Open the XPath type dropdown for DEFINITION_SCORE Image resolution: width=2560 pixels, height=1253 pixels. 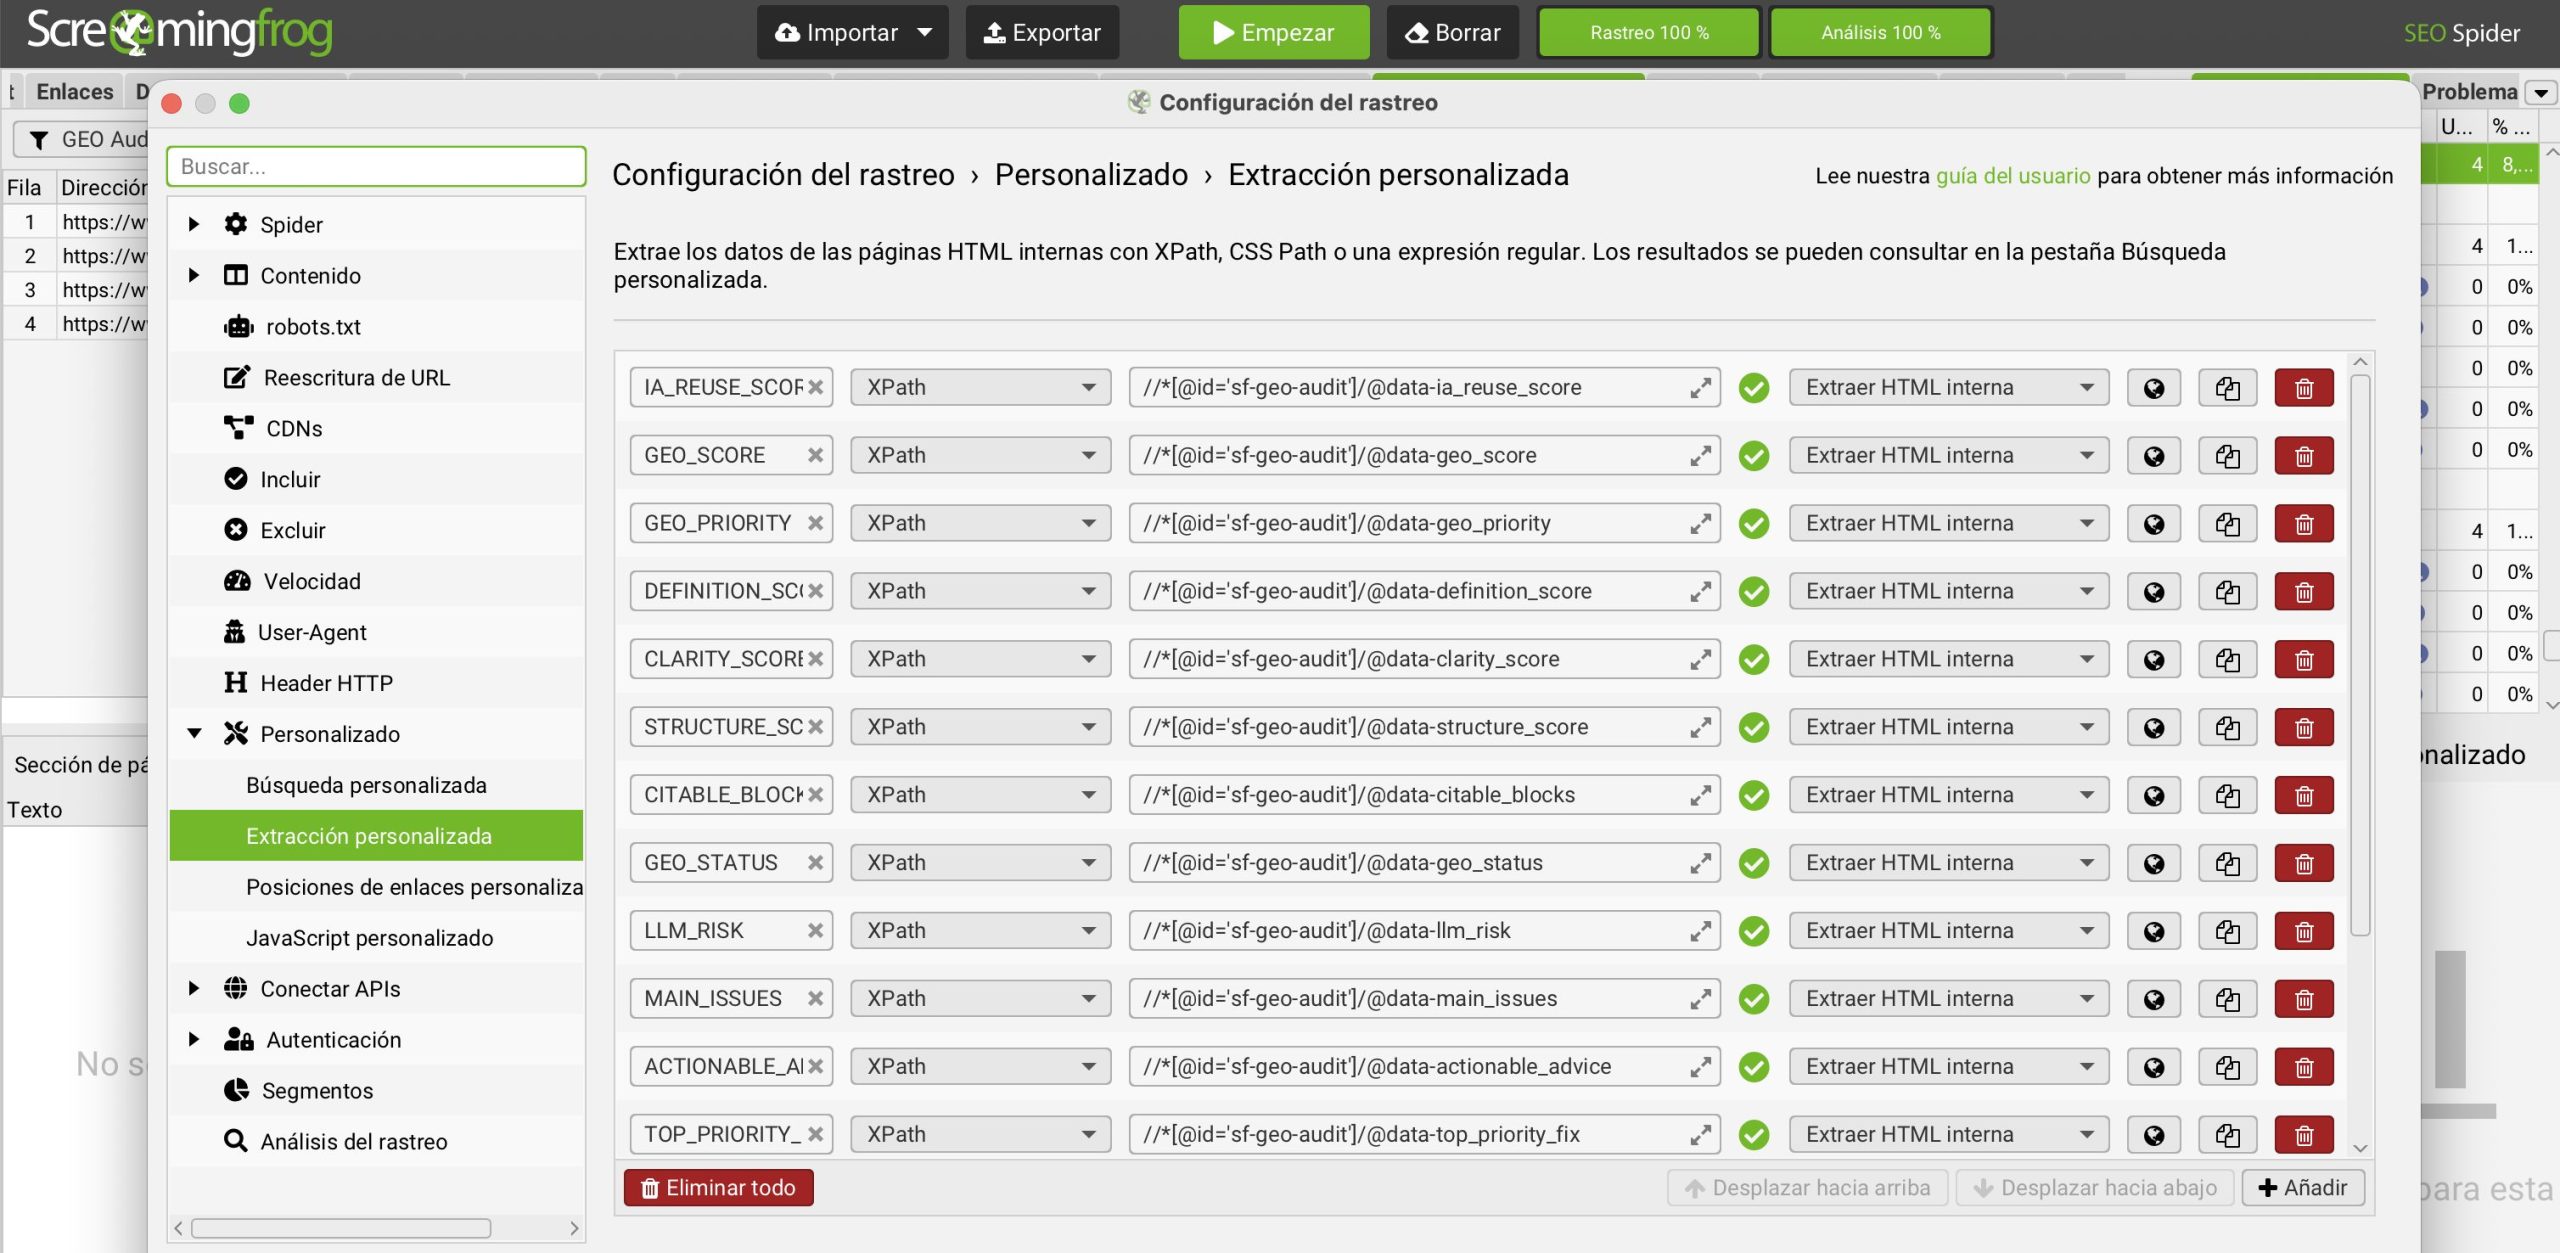point(979,592)
